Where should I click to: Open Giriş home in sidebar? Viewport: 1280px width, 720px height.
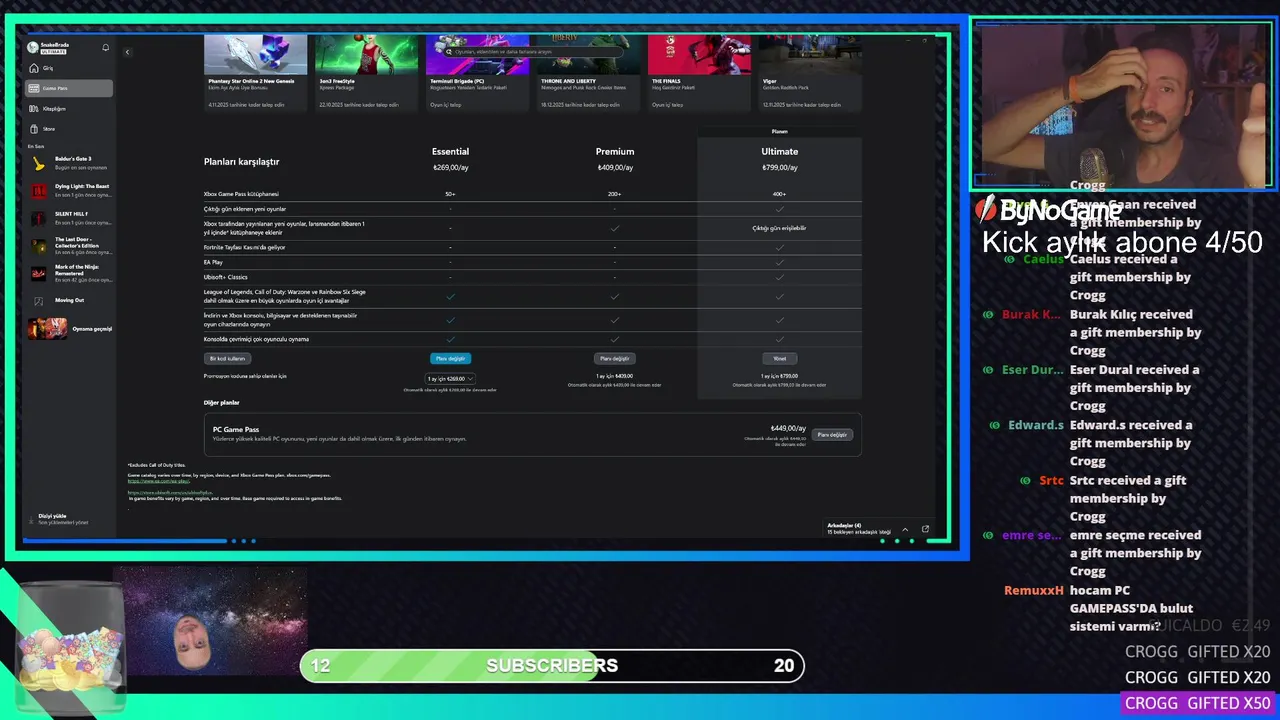click(69, 68)
